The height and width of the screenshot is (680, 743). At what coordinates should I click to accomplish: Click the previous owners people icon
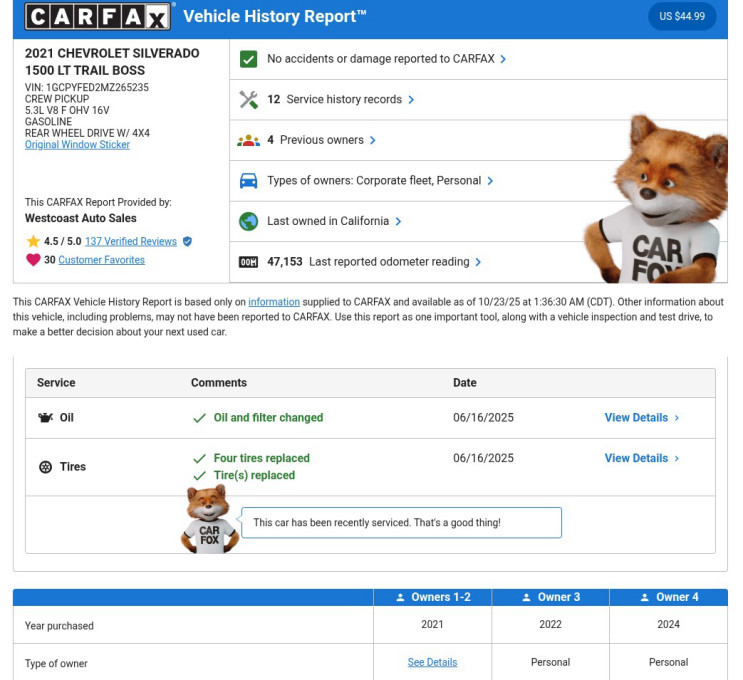click(x=249, y=140)
